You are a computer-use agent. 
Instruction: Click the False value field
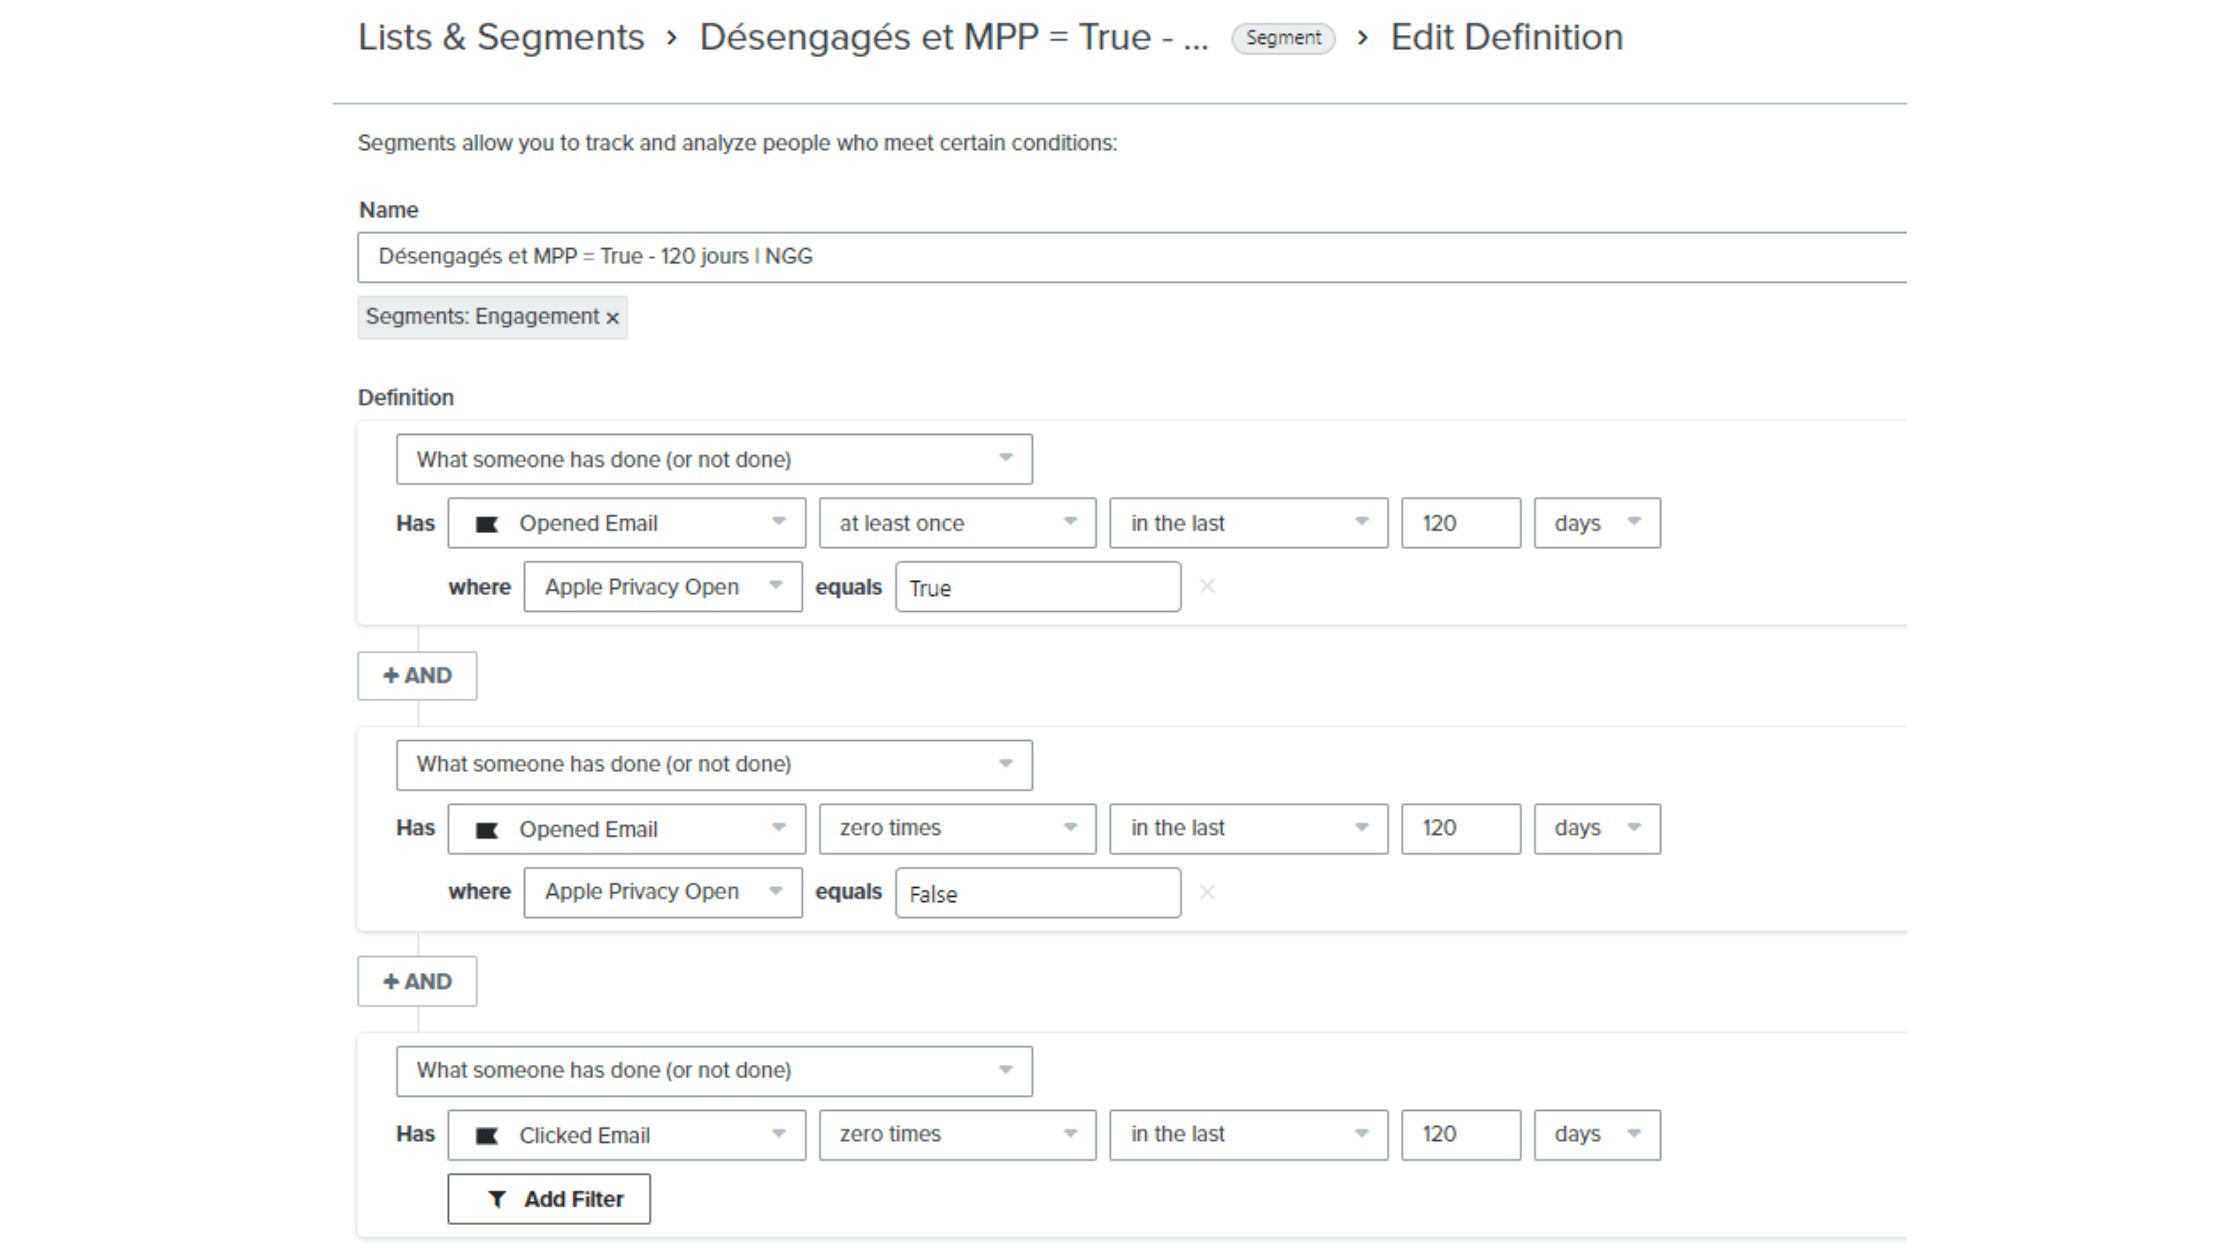click(x=1038, y=893)
